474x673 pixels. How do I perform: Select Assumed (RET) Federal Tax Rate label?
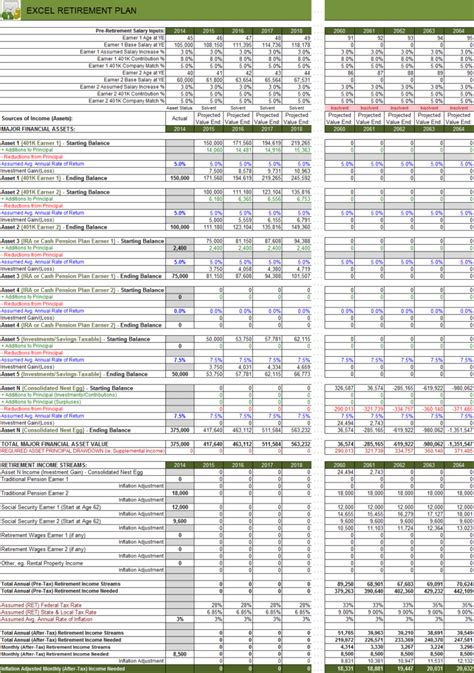(x=41, y=605)
